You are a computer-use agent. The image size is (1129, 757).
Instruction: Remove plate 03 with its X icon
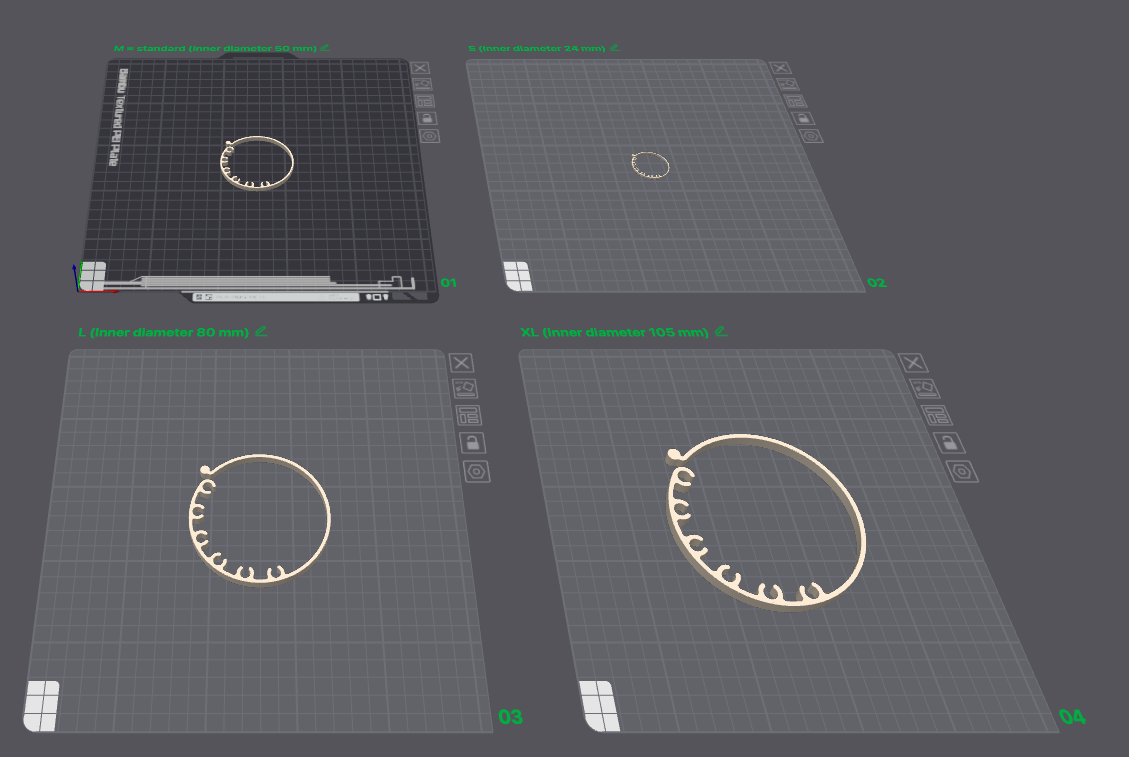[462, 362]
